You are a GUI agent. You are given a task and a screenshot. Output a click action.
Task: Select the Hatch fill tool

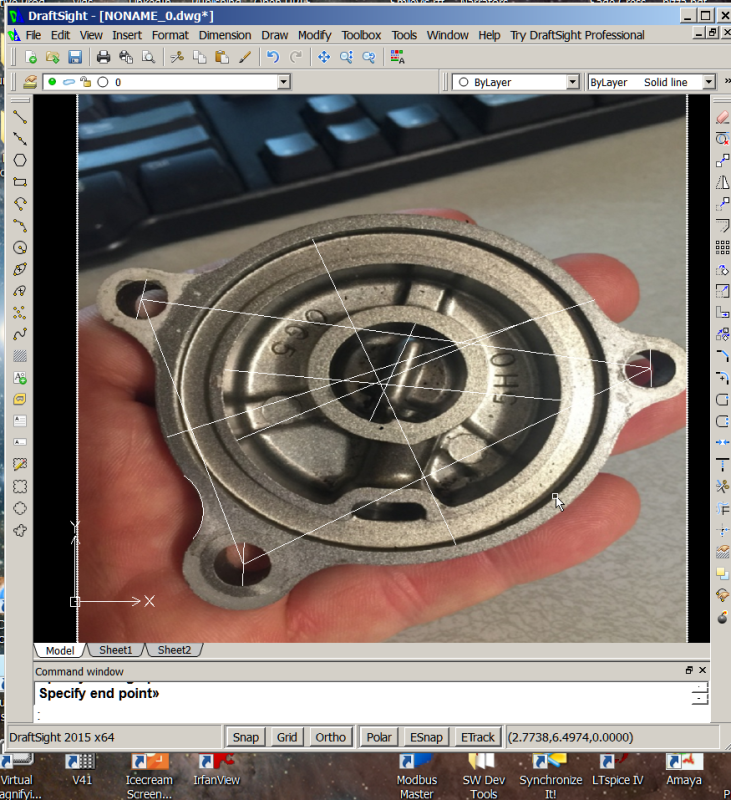20,356
